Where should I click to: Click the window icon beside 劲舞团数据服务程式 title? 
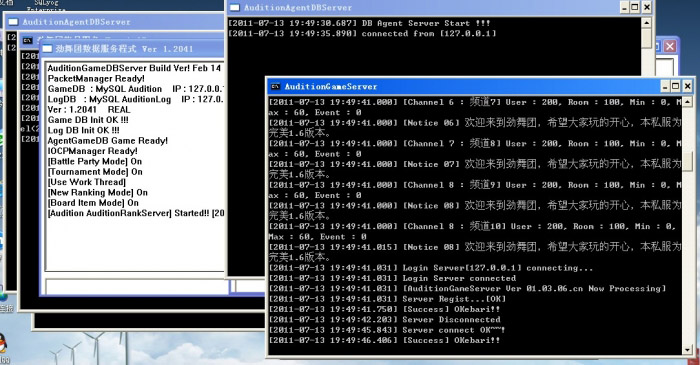pyautogui.click(x=47, y=49)
